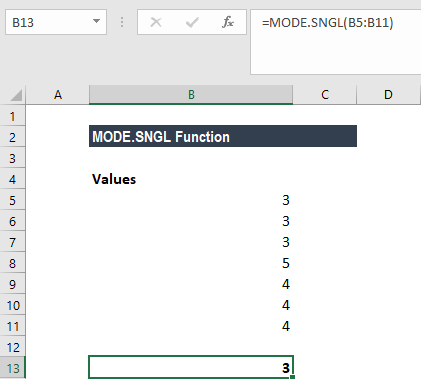
Task: Select cell B8 containing 5
Action: click(x=191, y=263)
